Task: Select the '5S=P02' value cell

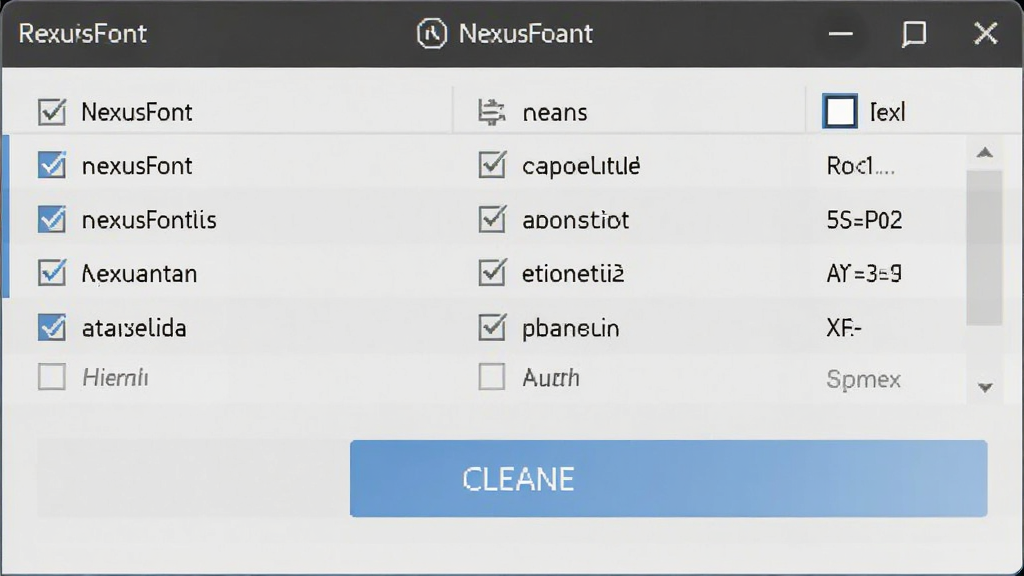Action: (865, 220)
